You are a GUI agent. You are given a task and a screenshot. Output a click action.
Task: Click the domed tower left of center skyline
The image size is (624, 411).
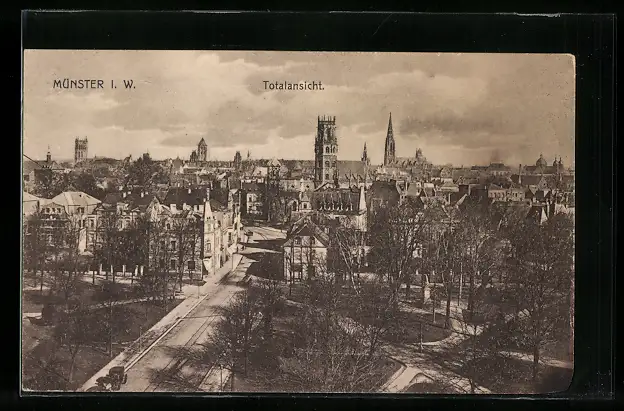click(x=202, y=149)
